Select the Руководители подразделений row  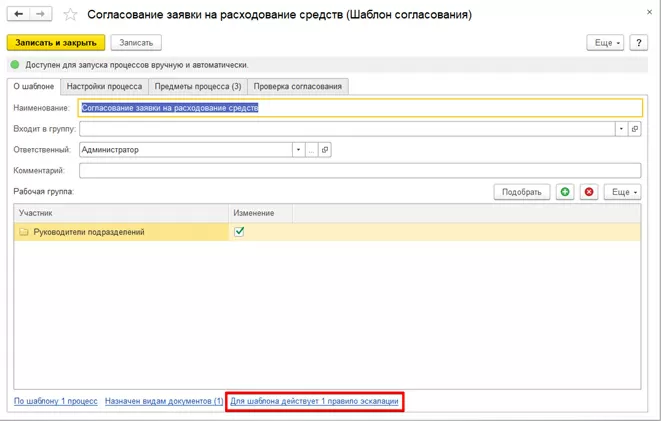pos(327,232)
